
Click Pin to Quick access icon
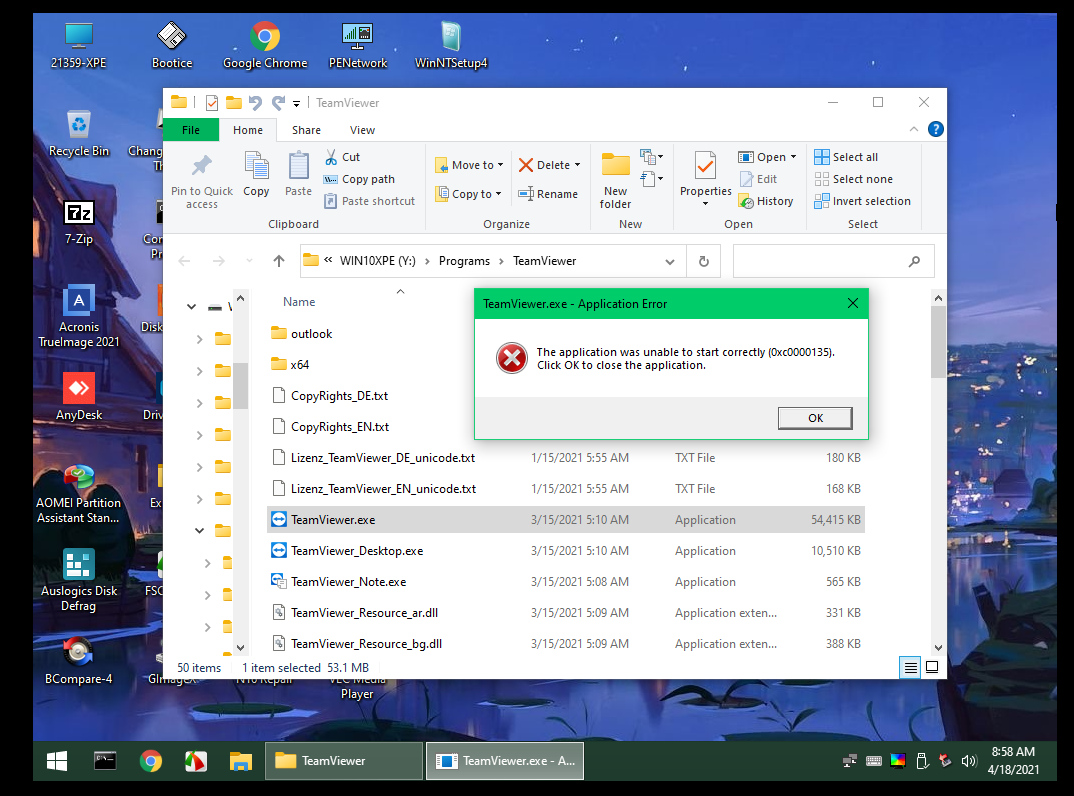(x=201, y=166)
